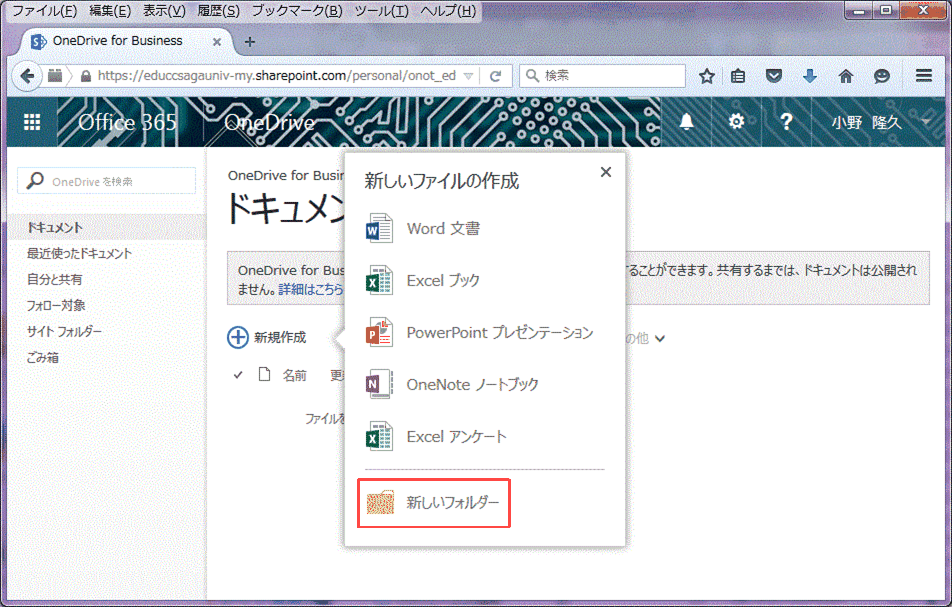Open the URL bar history dropdown
The height and width of the screenshot is (607, 952).
pos(468,76)
